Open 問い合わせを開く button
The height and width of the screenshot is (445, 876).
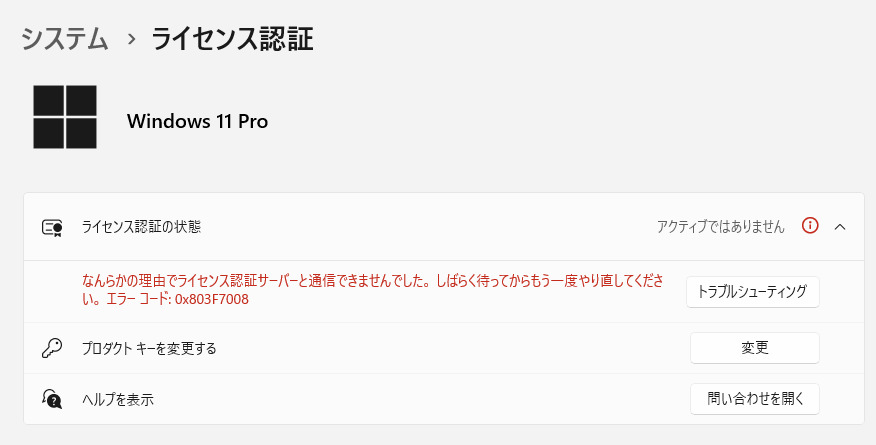tap(755, 399)
